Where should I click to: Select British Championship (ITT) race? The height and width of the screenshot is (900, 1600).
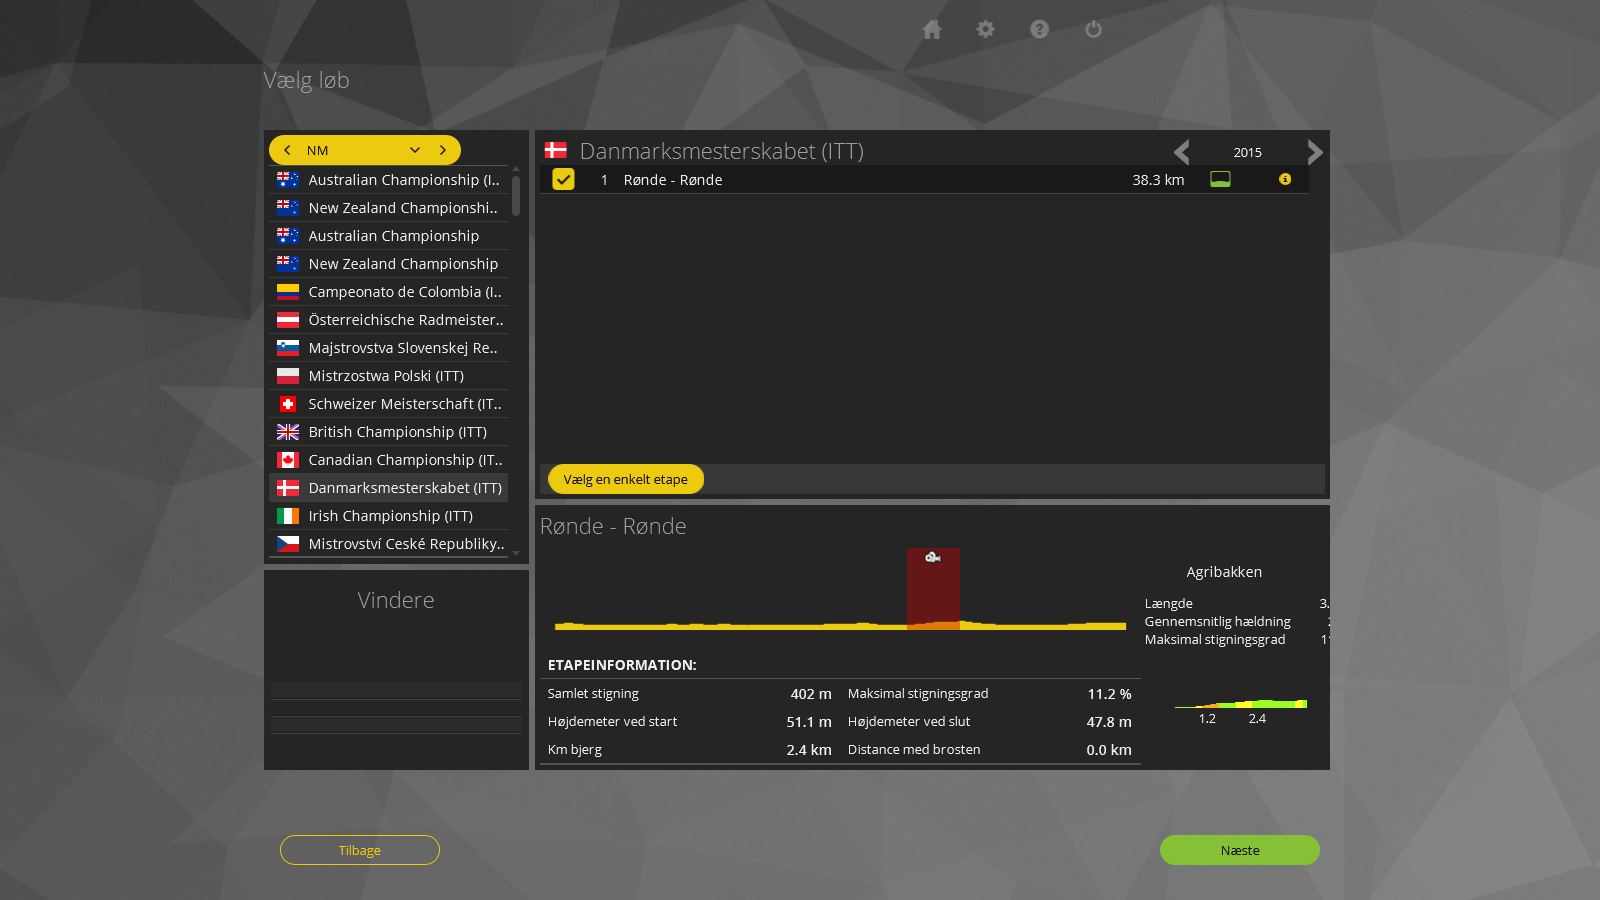397,432
